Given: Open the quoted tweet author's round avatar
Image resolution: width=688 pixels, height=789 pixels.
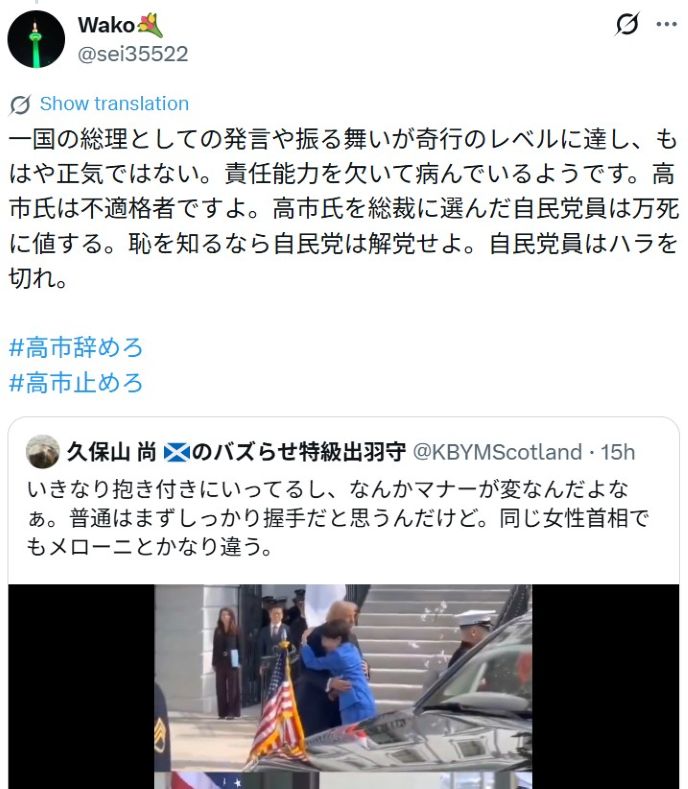Looking at the screenshot, I should [x=43, y=451].
